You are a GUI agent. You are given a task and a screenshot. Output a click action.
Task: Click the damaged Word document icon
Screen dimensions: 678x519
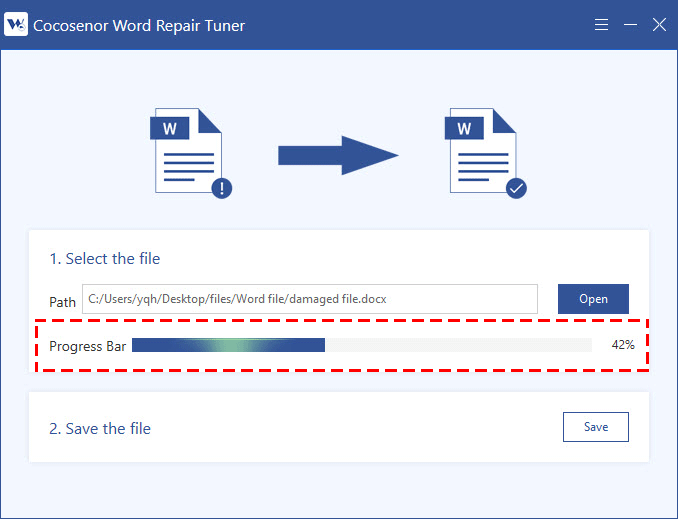(x=191, y=153)
